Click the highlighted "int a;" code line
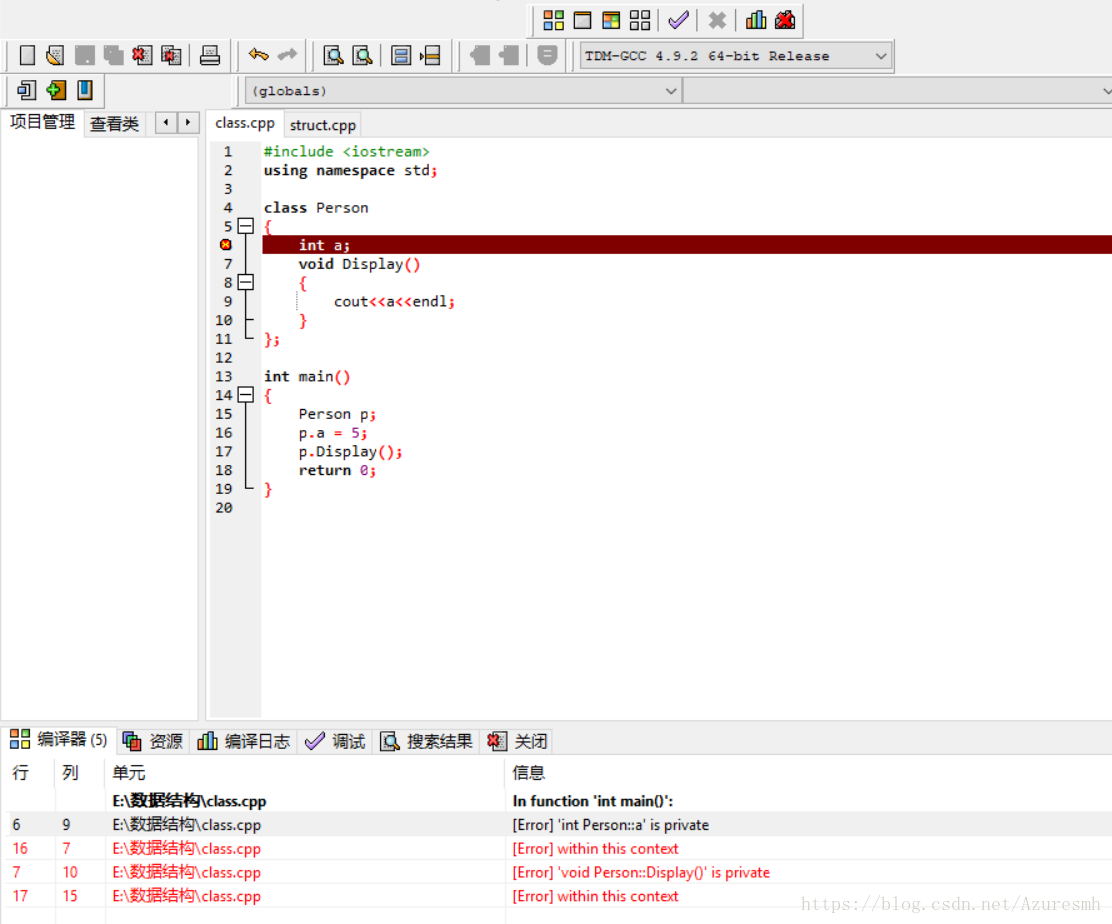The width and height of the screenshot is (1112, 924). coord(686,245)
